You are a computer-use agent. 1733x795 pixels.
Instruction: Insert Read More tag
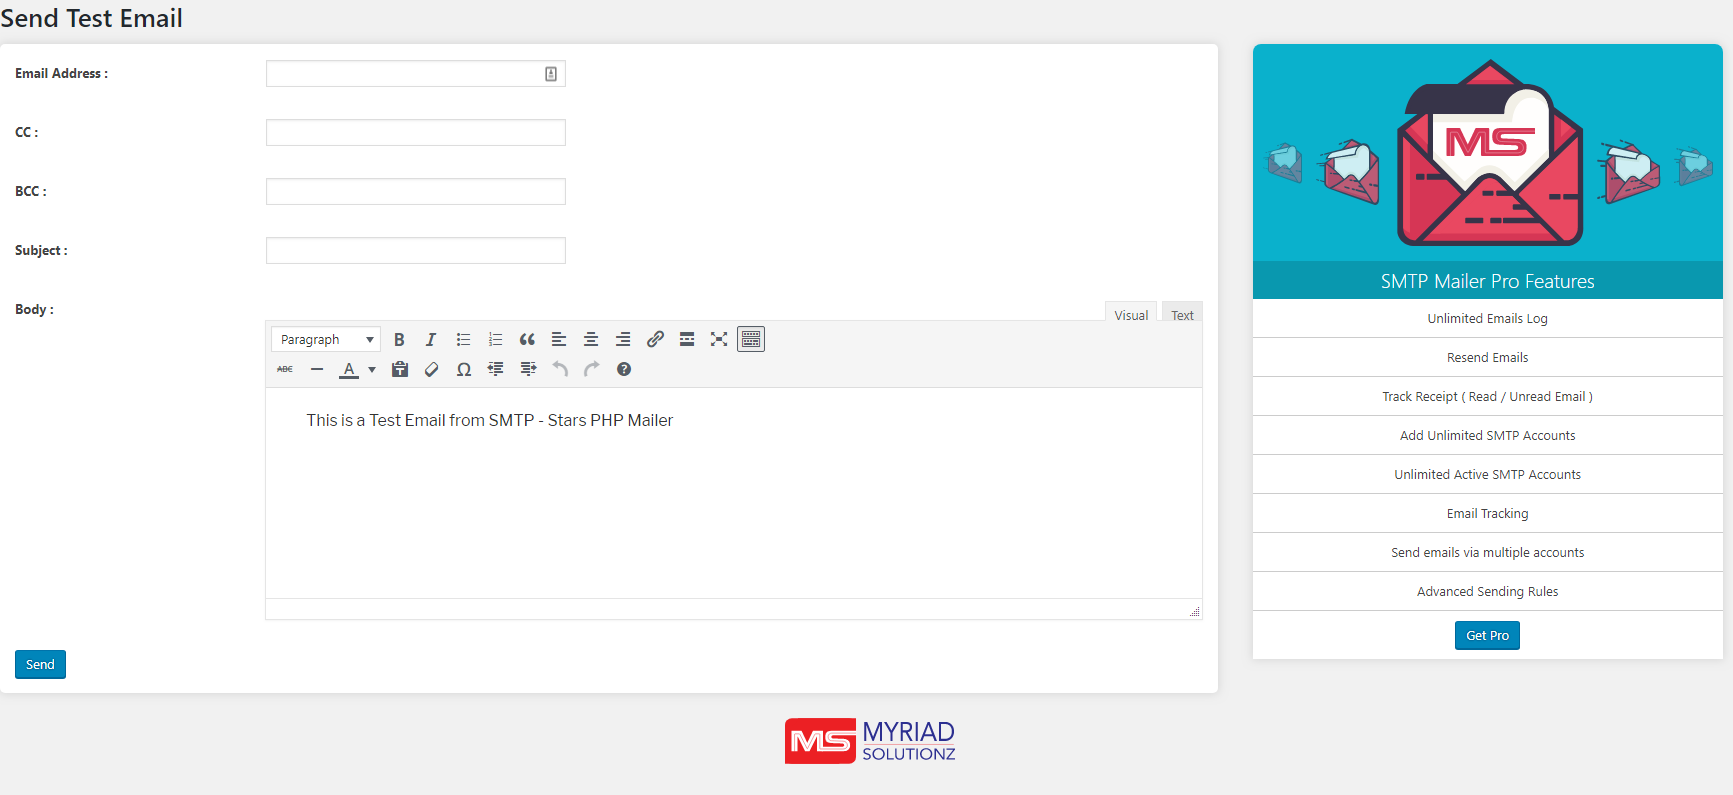pos(687,340)
